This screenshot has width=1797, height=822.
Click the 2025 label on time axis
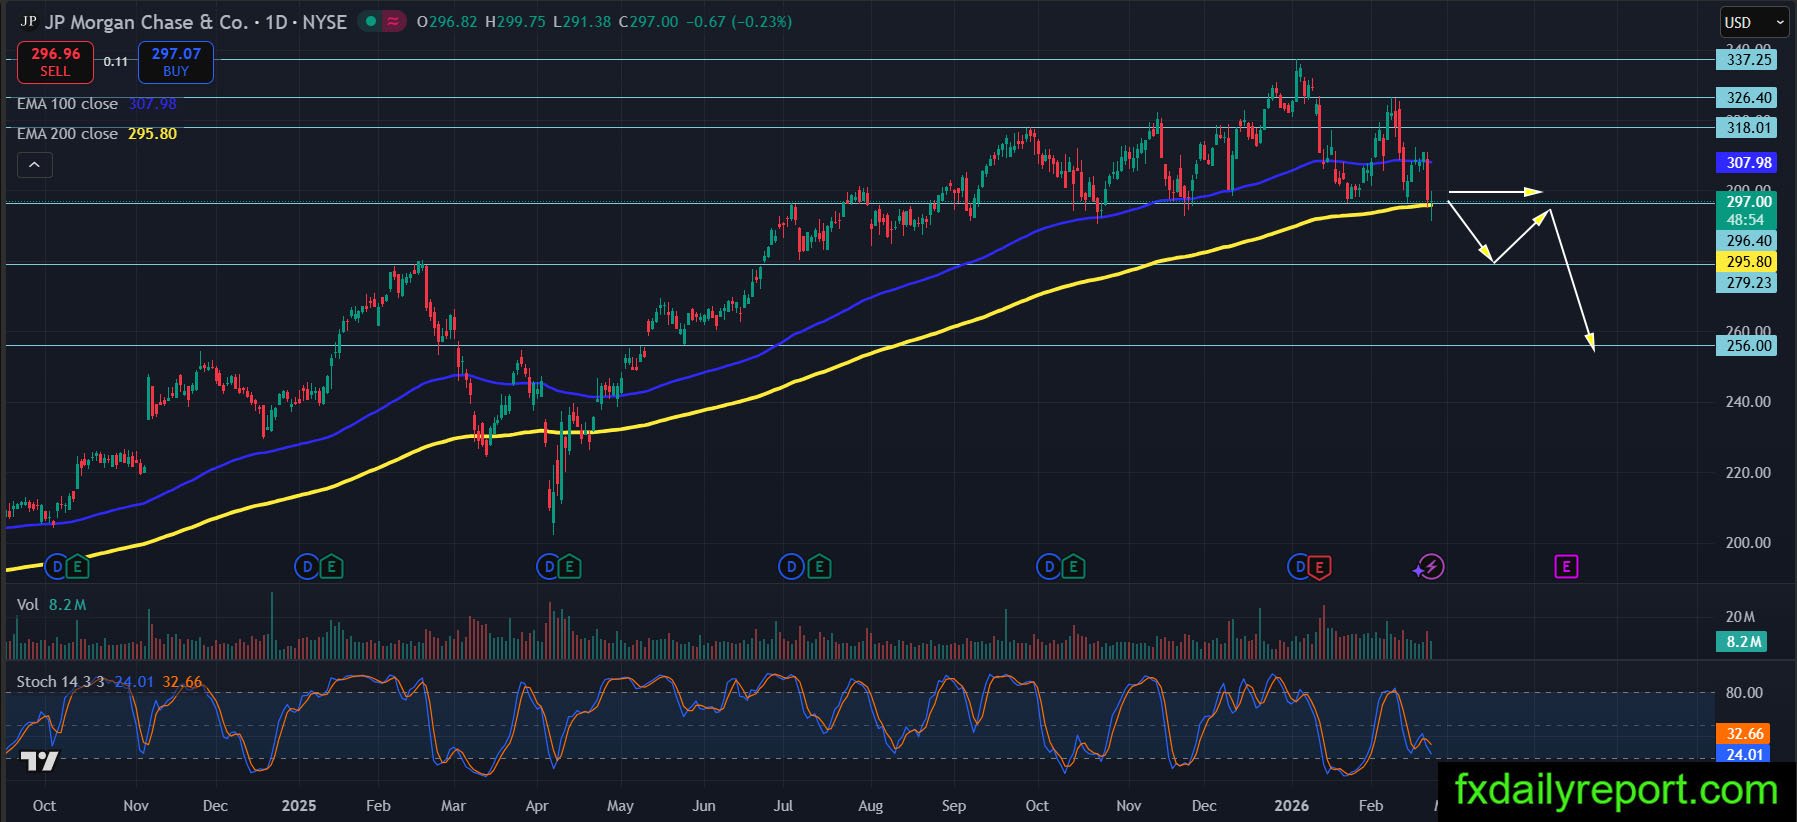pos(299,805)
